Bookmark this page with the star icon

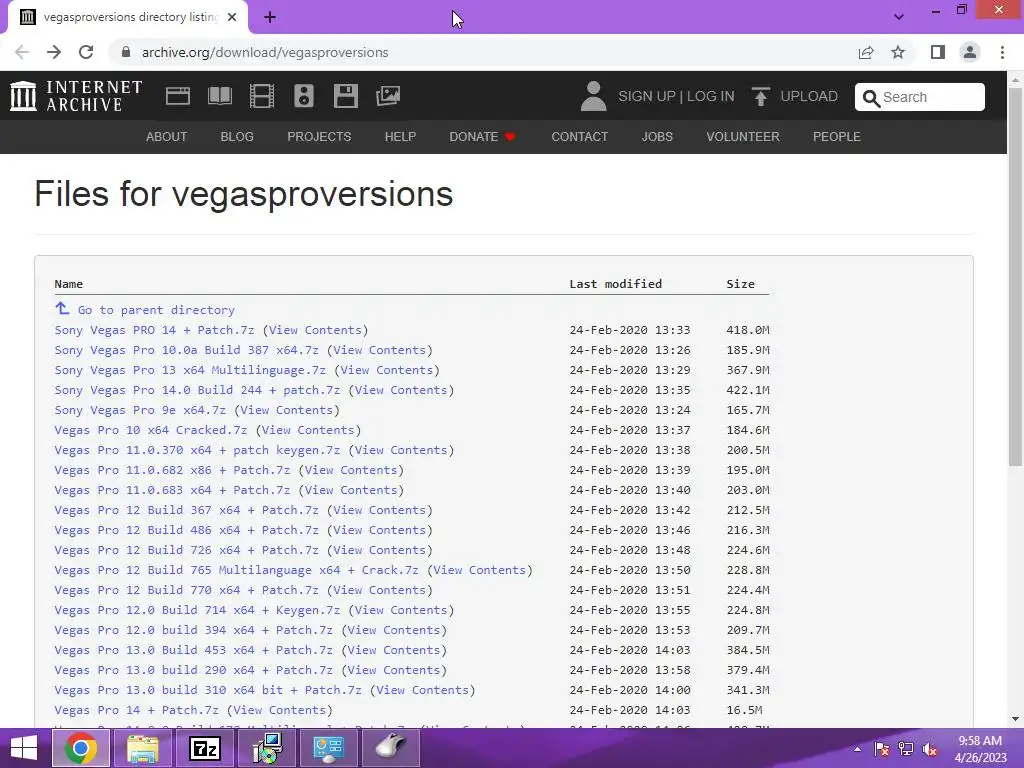coord(898,52)
